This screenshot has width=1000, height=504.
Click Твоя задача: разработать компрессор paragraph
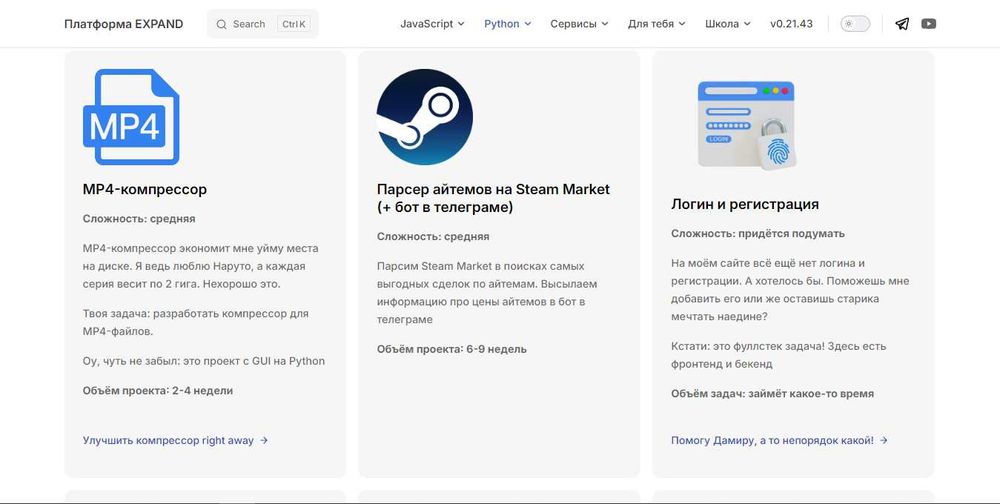[x=196, y=323]
